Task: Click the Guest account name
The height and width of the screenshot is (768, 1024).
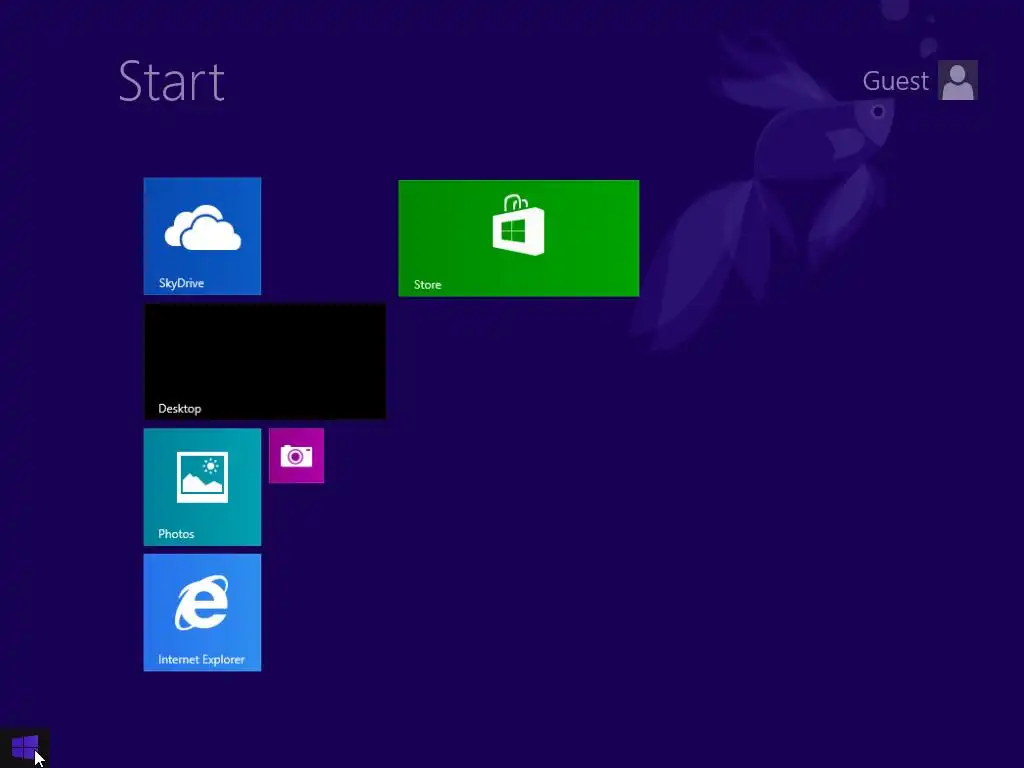Action: tap(895, 81)
